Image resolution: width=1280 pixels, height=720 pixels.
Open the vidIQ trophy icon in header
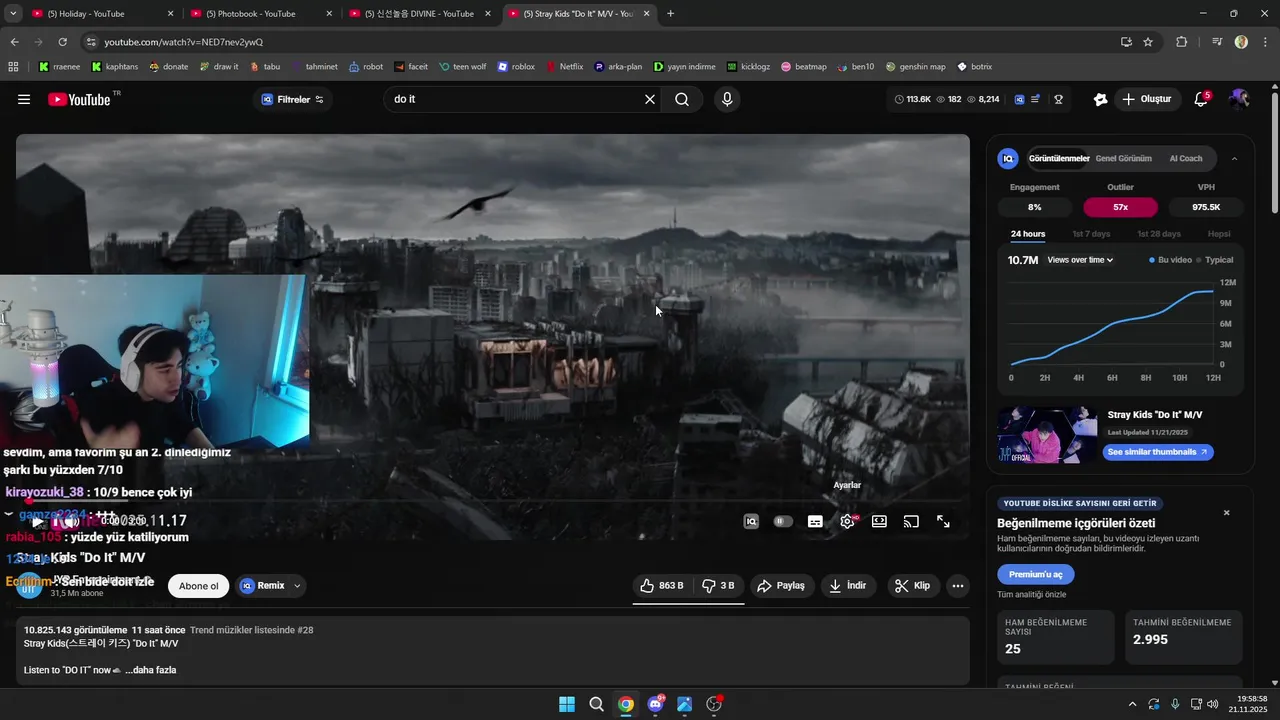(1058, 99)
